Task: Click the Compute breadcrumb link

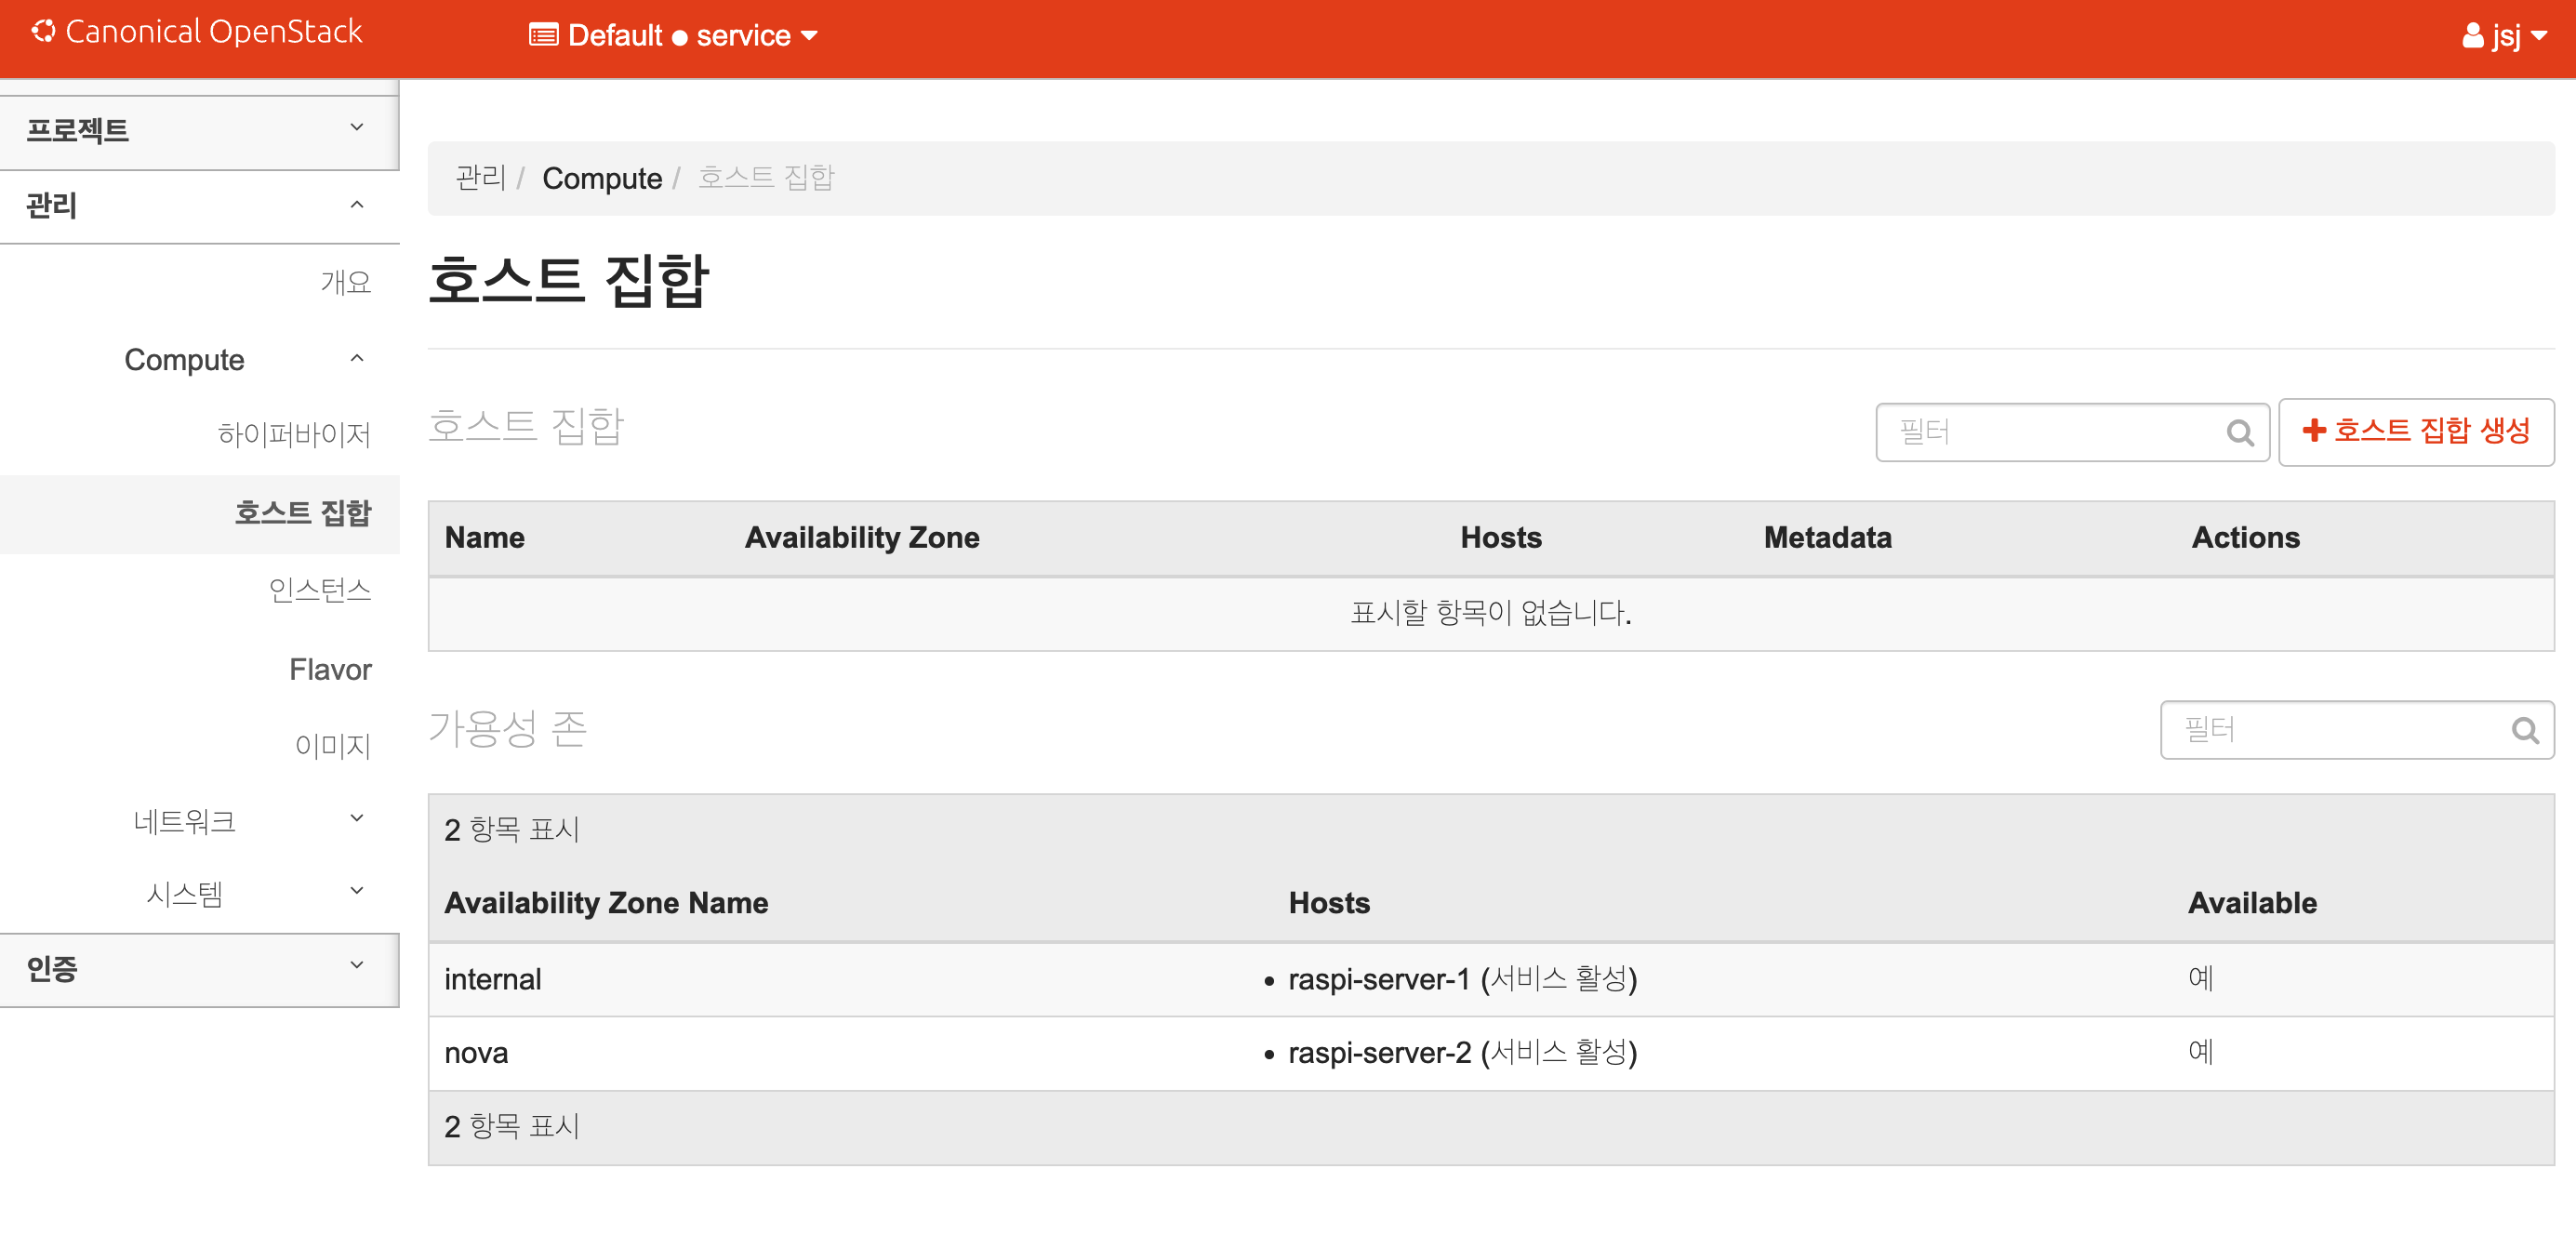Action: tap(602, 179)
